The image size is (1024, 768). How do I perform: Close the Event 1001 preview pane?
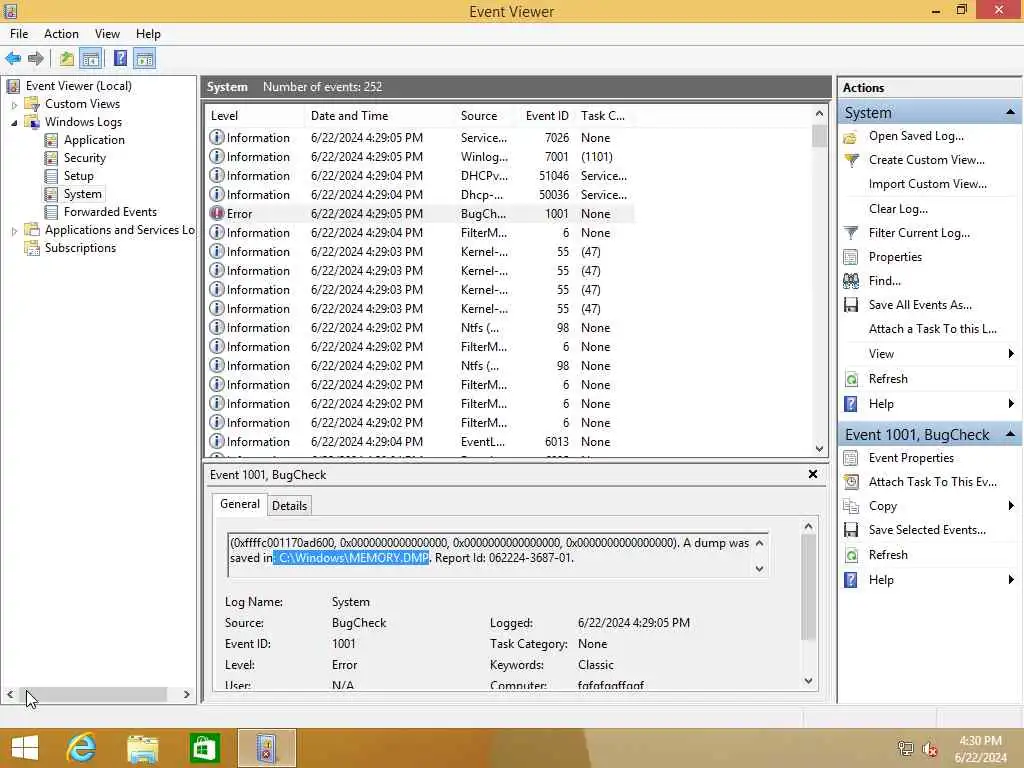[x=813, y=475]
